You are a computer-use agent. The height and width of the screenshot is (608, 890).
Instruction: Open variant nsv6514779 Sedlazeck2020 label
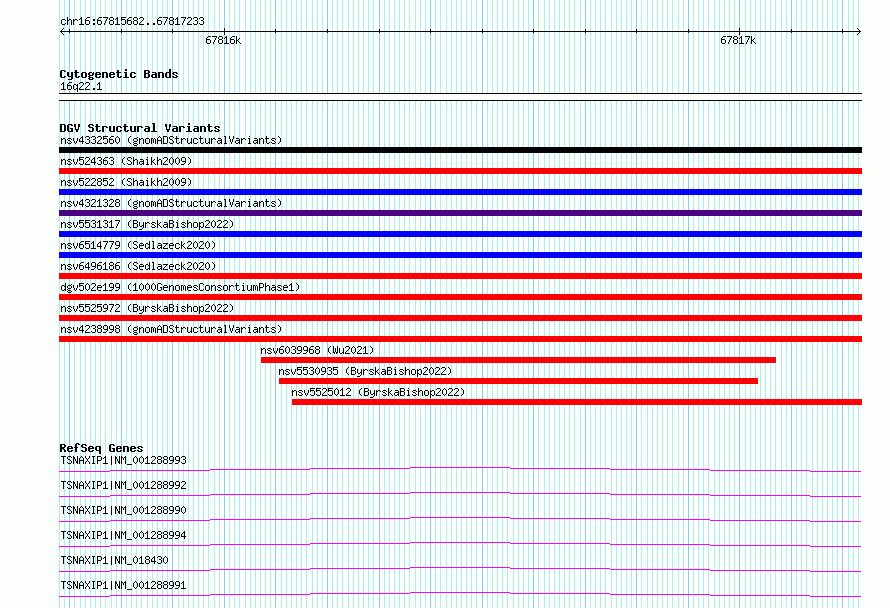(138, 245)
